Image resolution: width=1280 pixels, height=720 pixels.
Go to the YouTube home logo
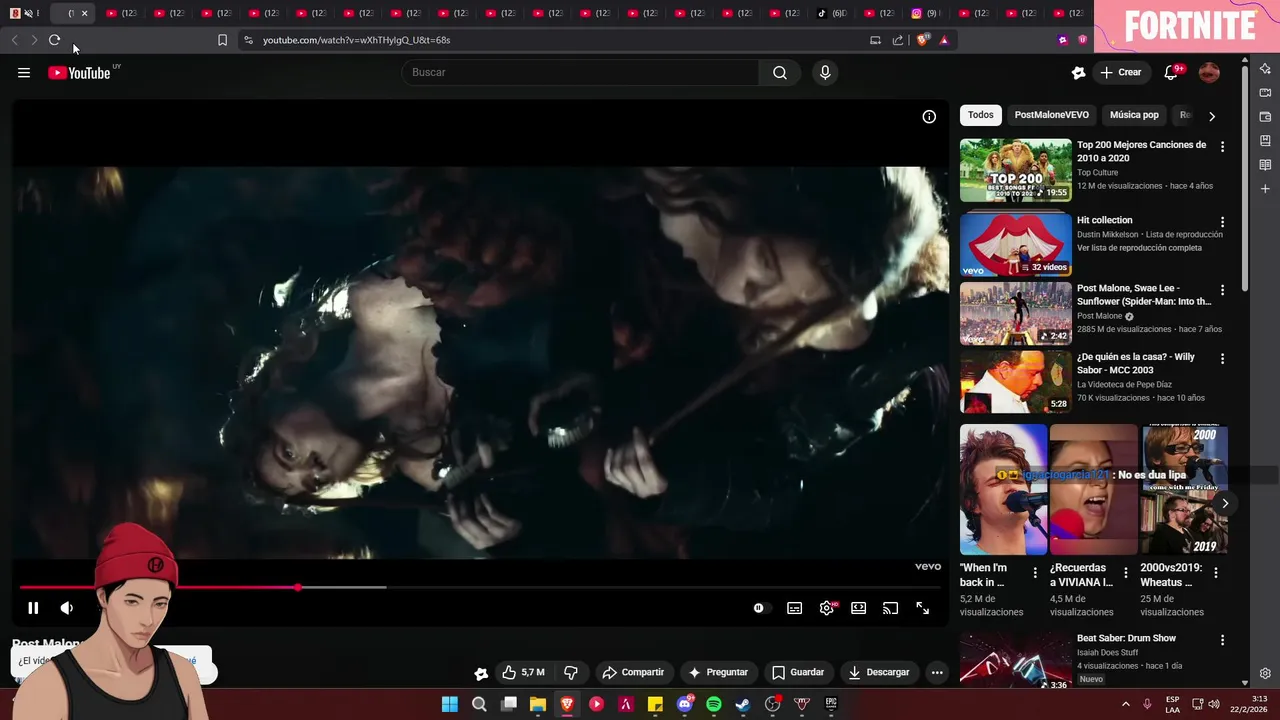(x=80, y=72)
